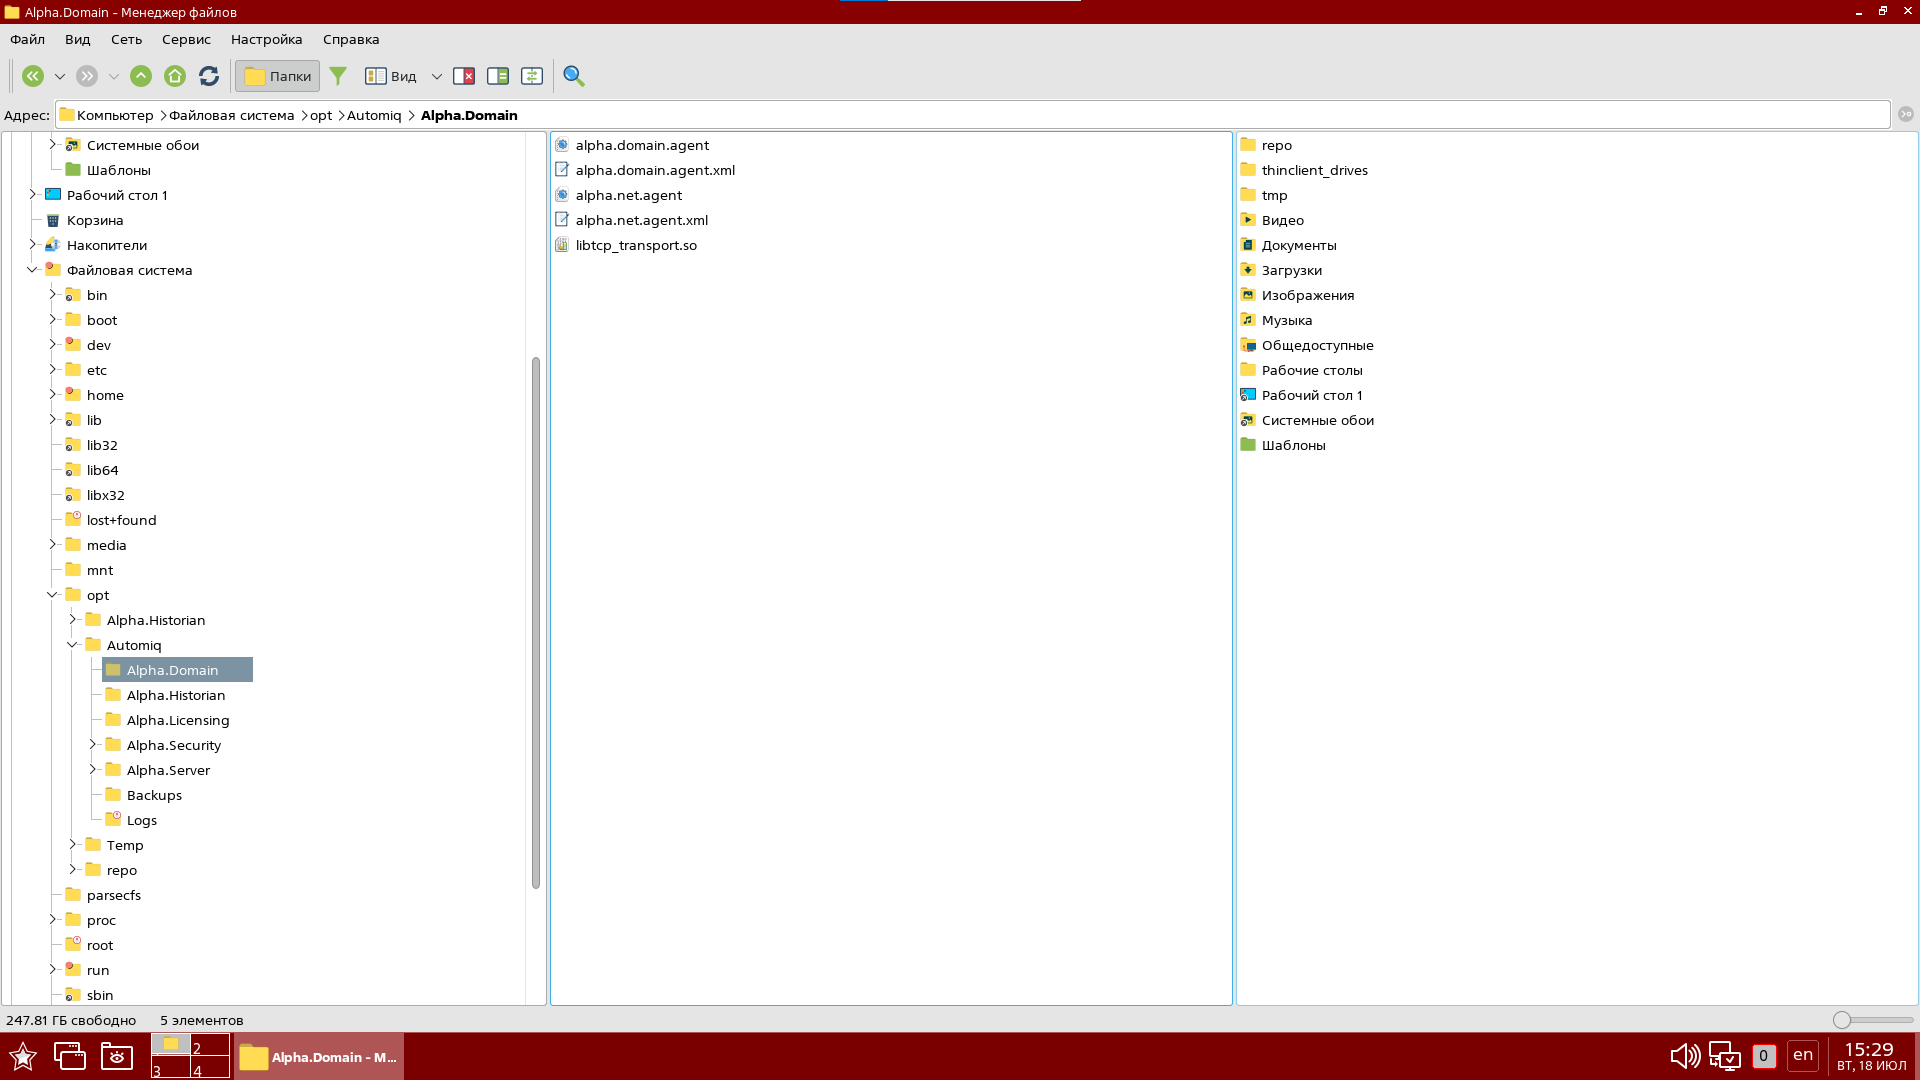Select the alpha.net.agent.xml file
This screenshot has height=1080, width=1920.
point(632,220)
